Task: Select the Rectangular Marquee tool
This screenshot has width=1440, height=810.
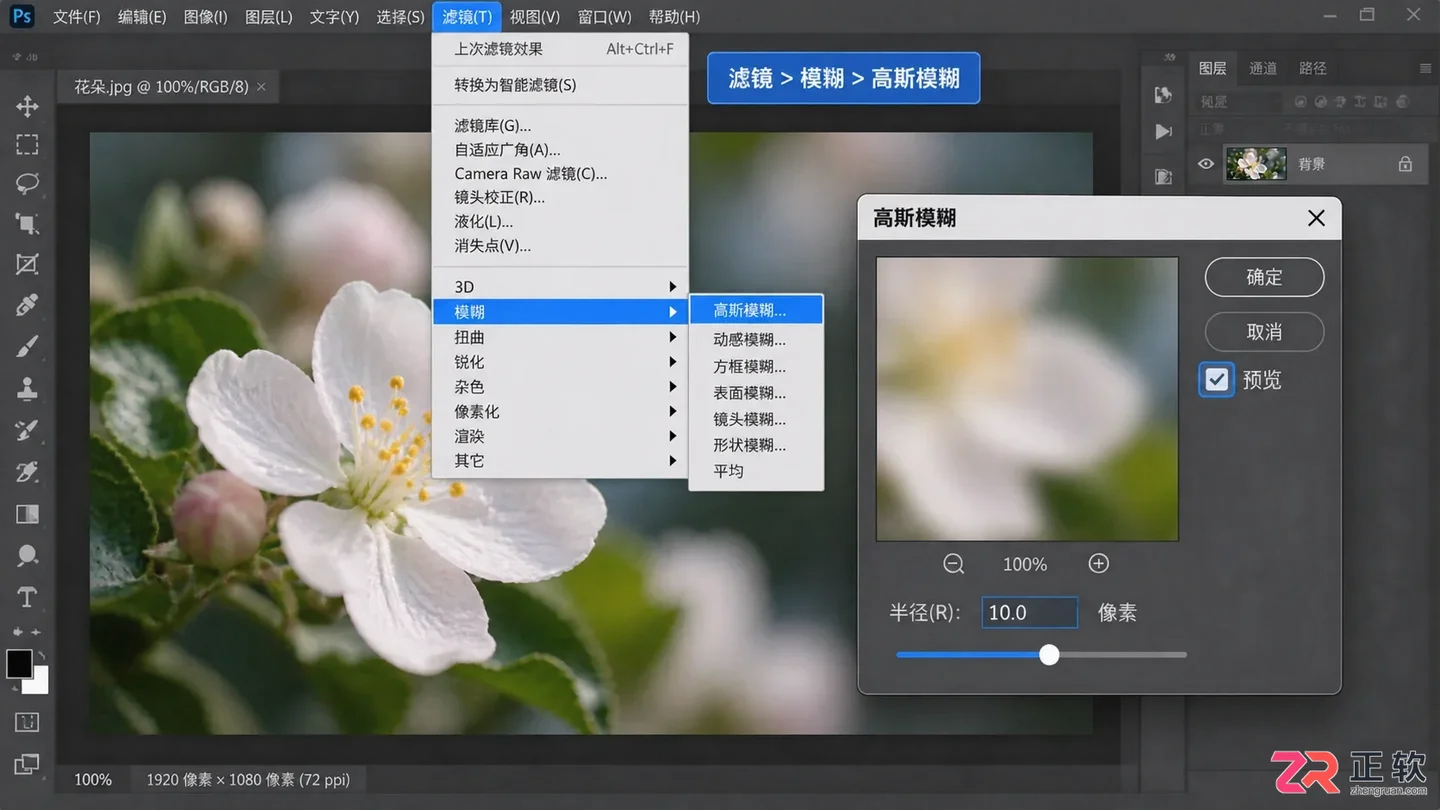Action: point(27,144)
